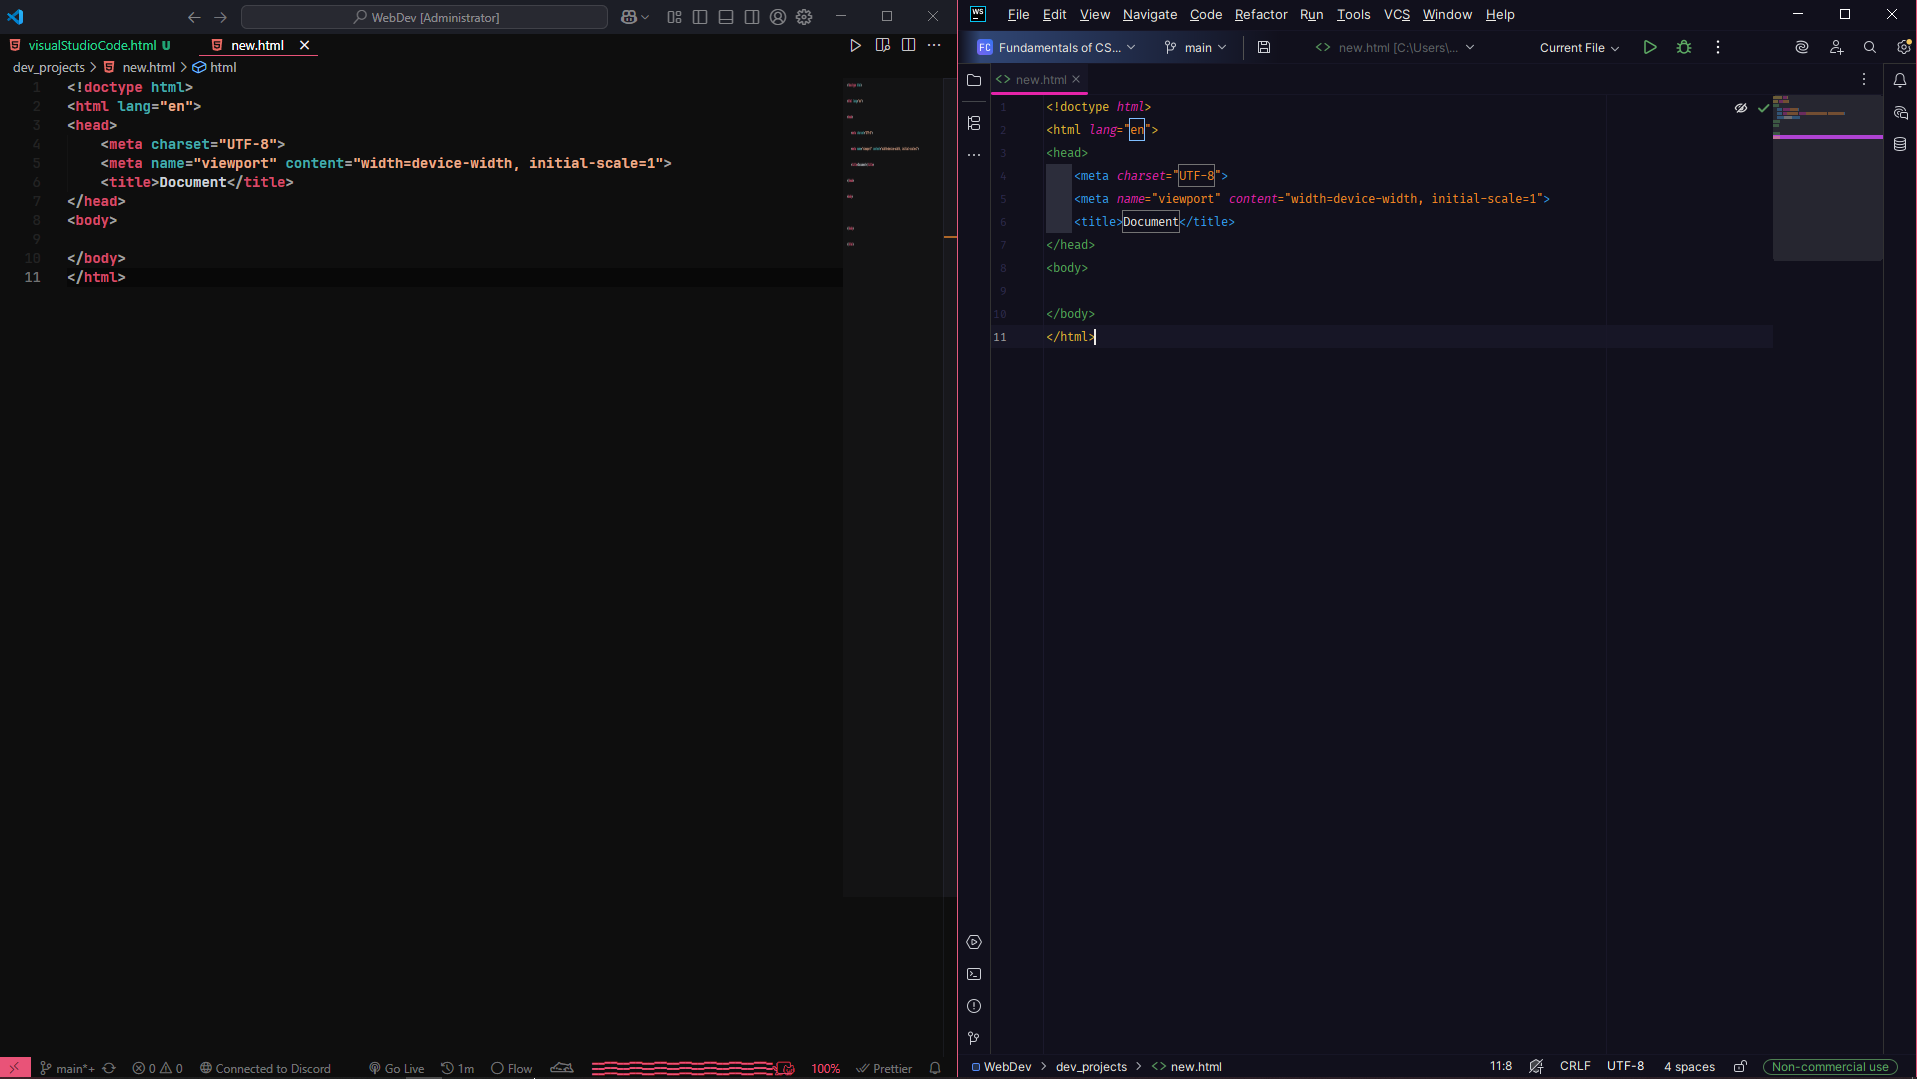Go forward with VS Code right arrow
The width and height of the screenshot is (1917, 1079).
coord(221,17)
